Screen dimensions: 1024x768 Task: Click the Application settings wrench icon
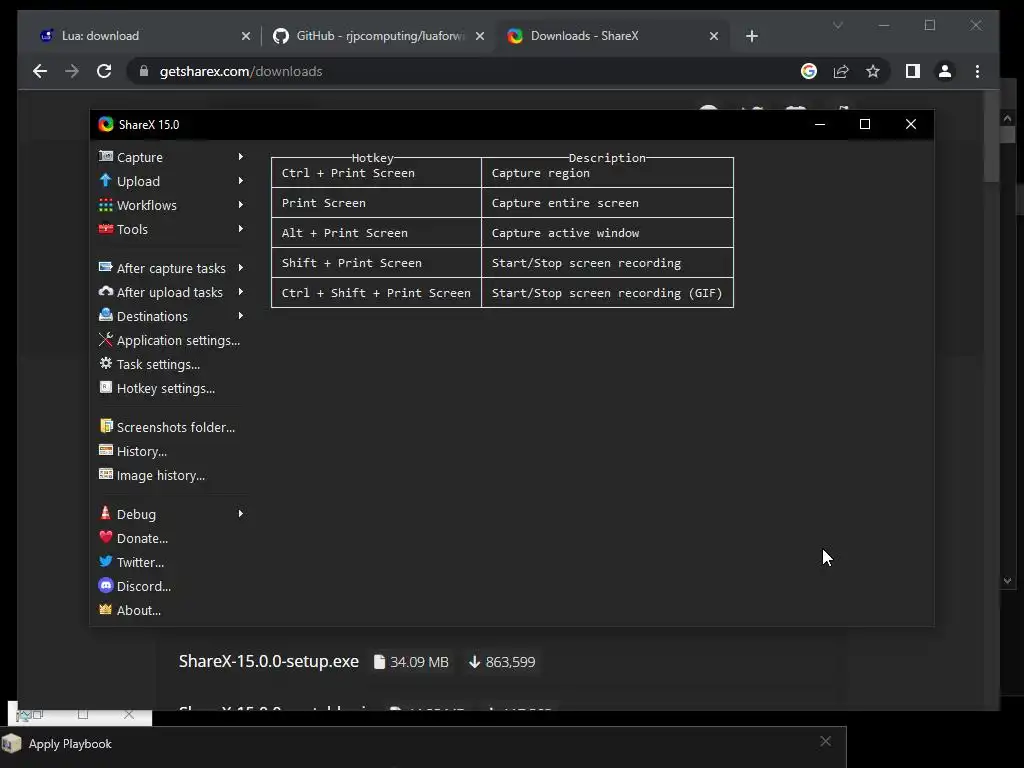pyautogui.click(x=106, y=340)
